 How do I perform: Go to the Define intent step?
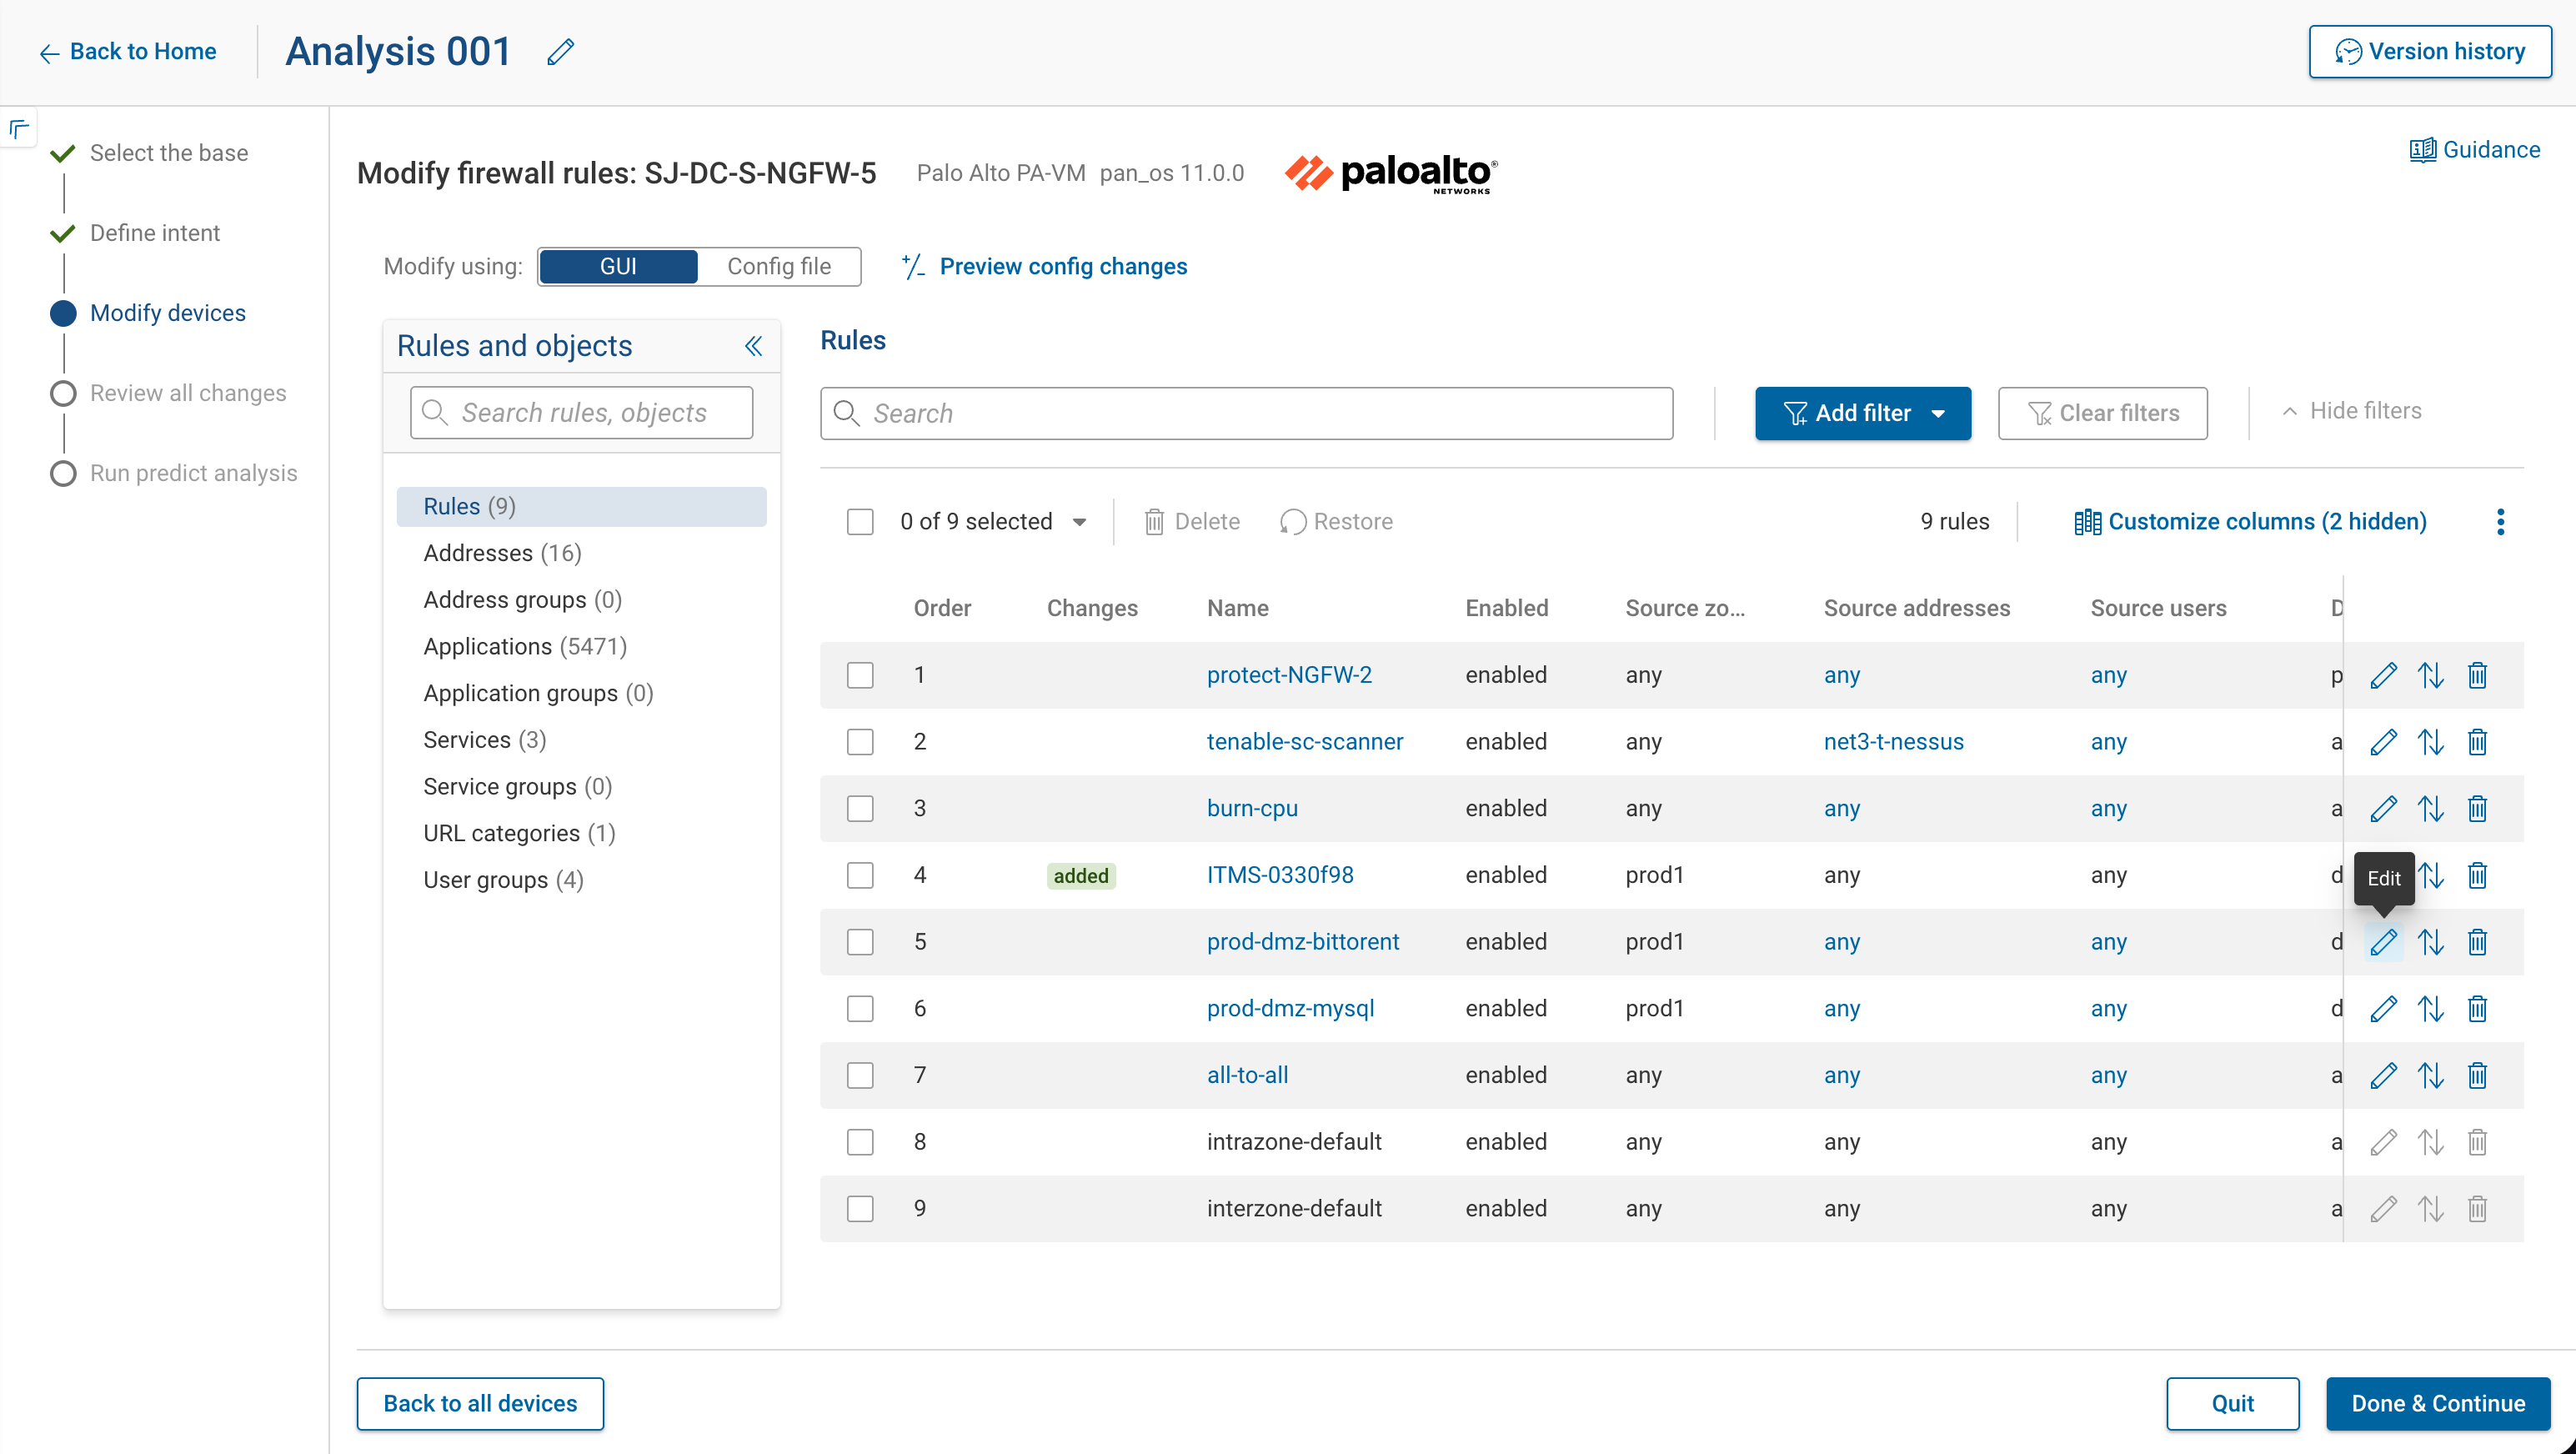coord(154,233)
